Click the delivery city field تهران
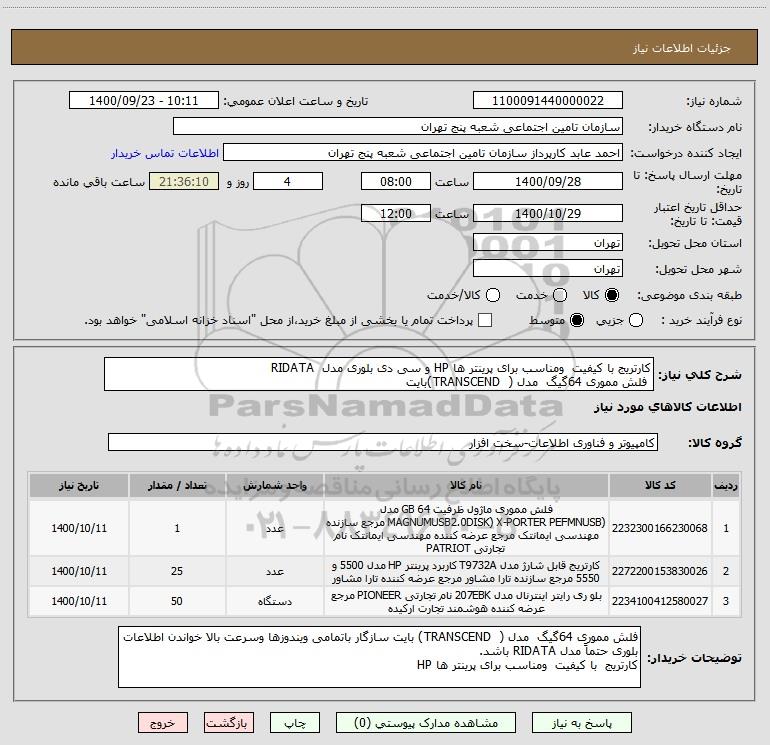770x745 pixels. point(548,269)
